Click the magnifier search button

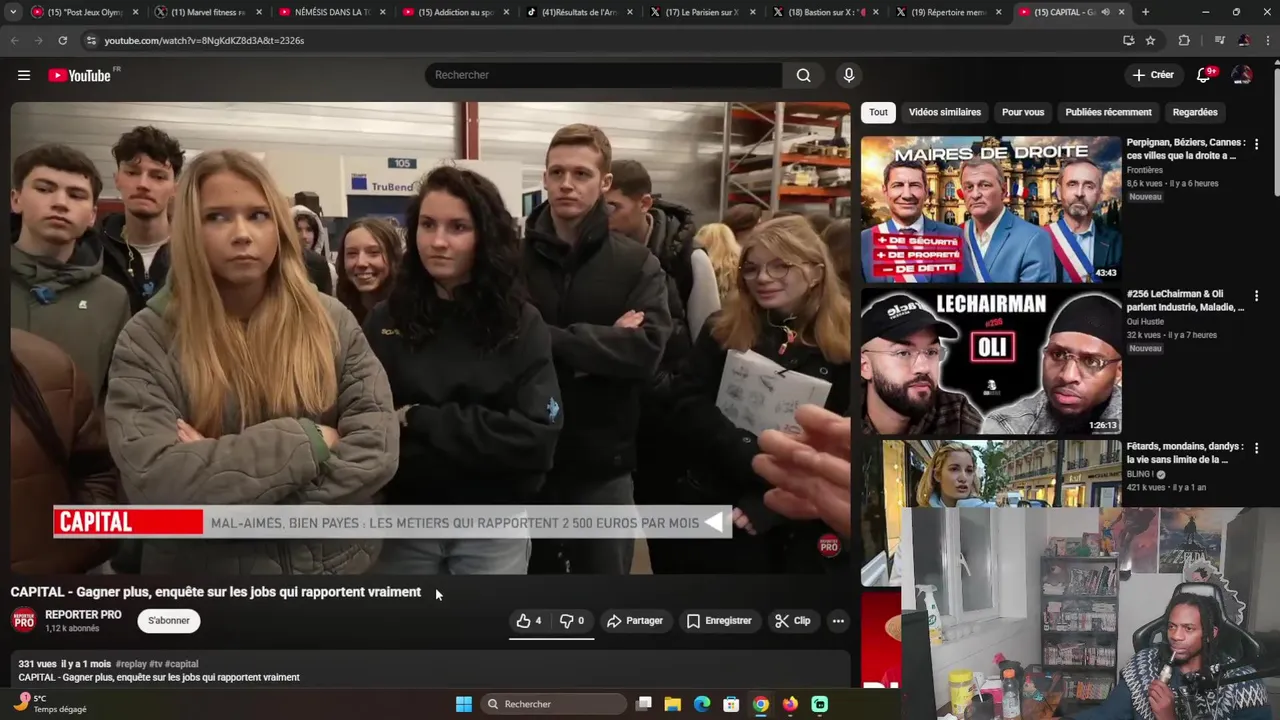(803, 75)
